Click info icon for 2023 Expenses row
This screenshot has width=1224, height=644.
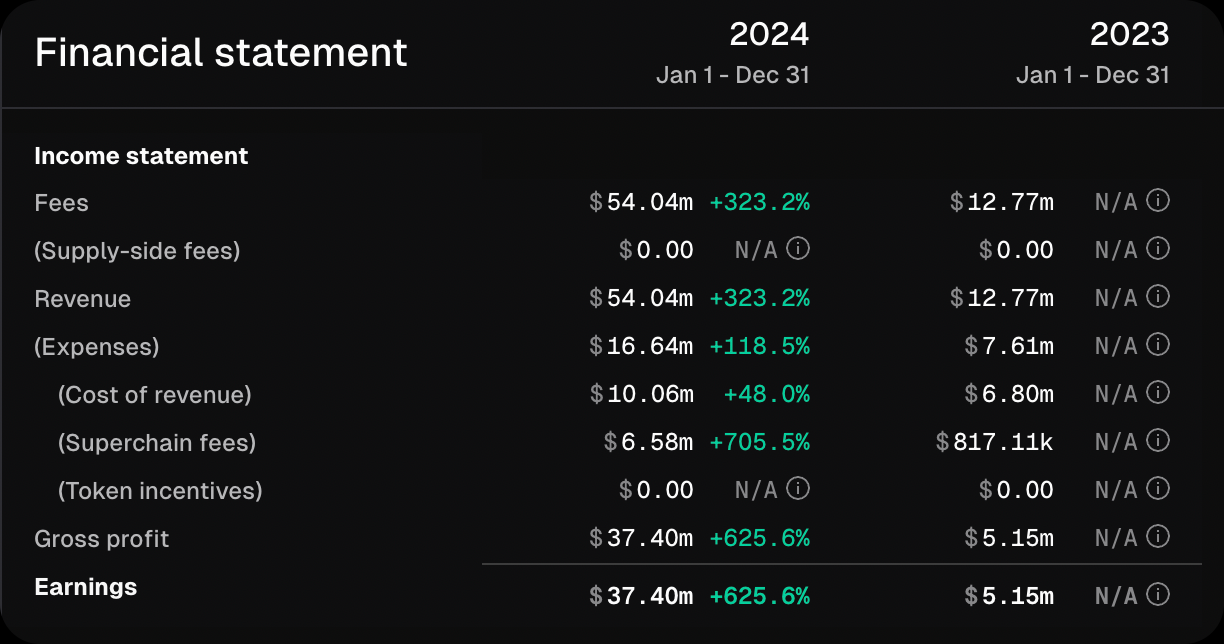tap(1158, 345)
